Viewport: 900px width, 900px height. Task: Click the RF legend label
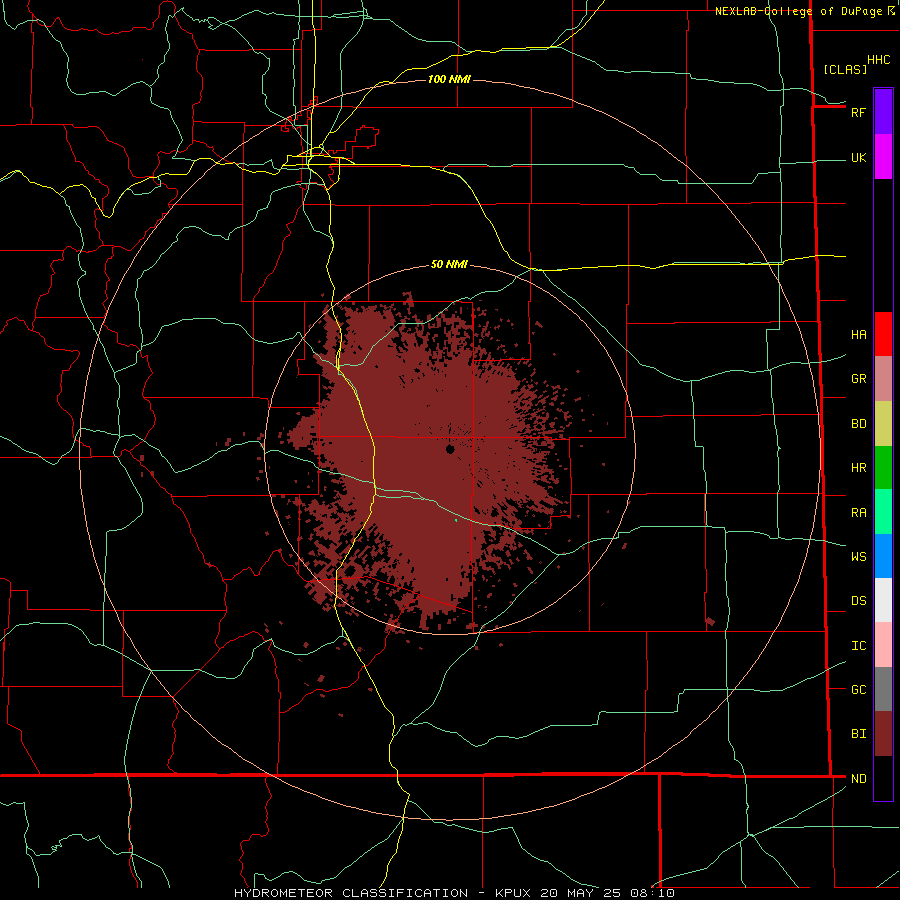point(858,112)
